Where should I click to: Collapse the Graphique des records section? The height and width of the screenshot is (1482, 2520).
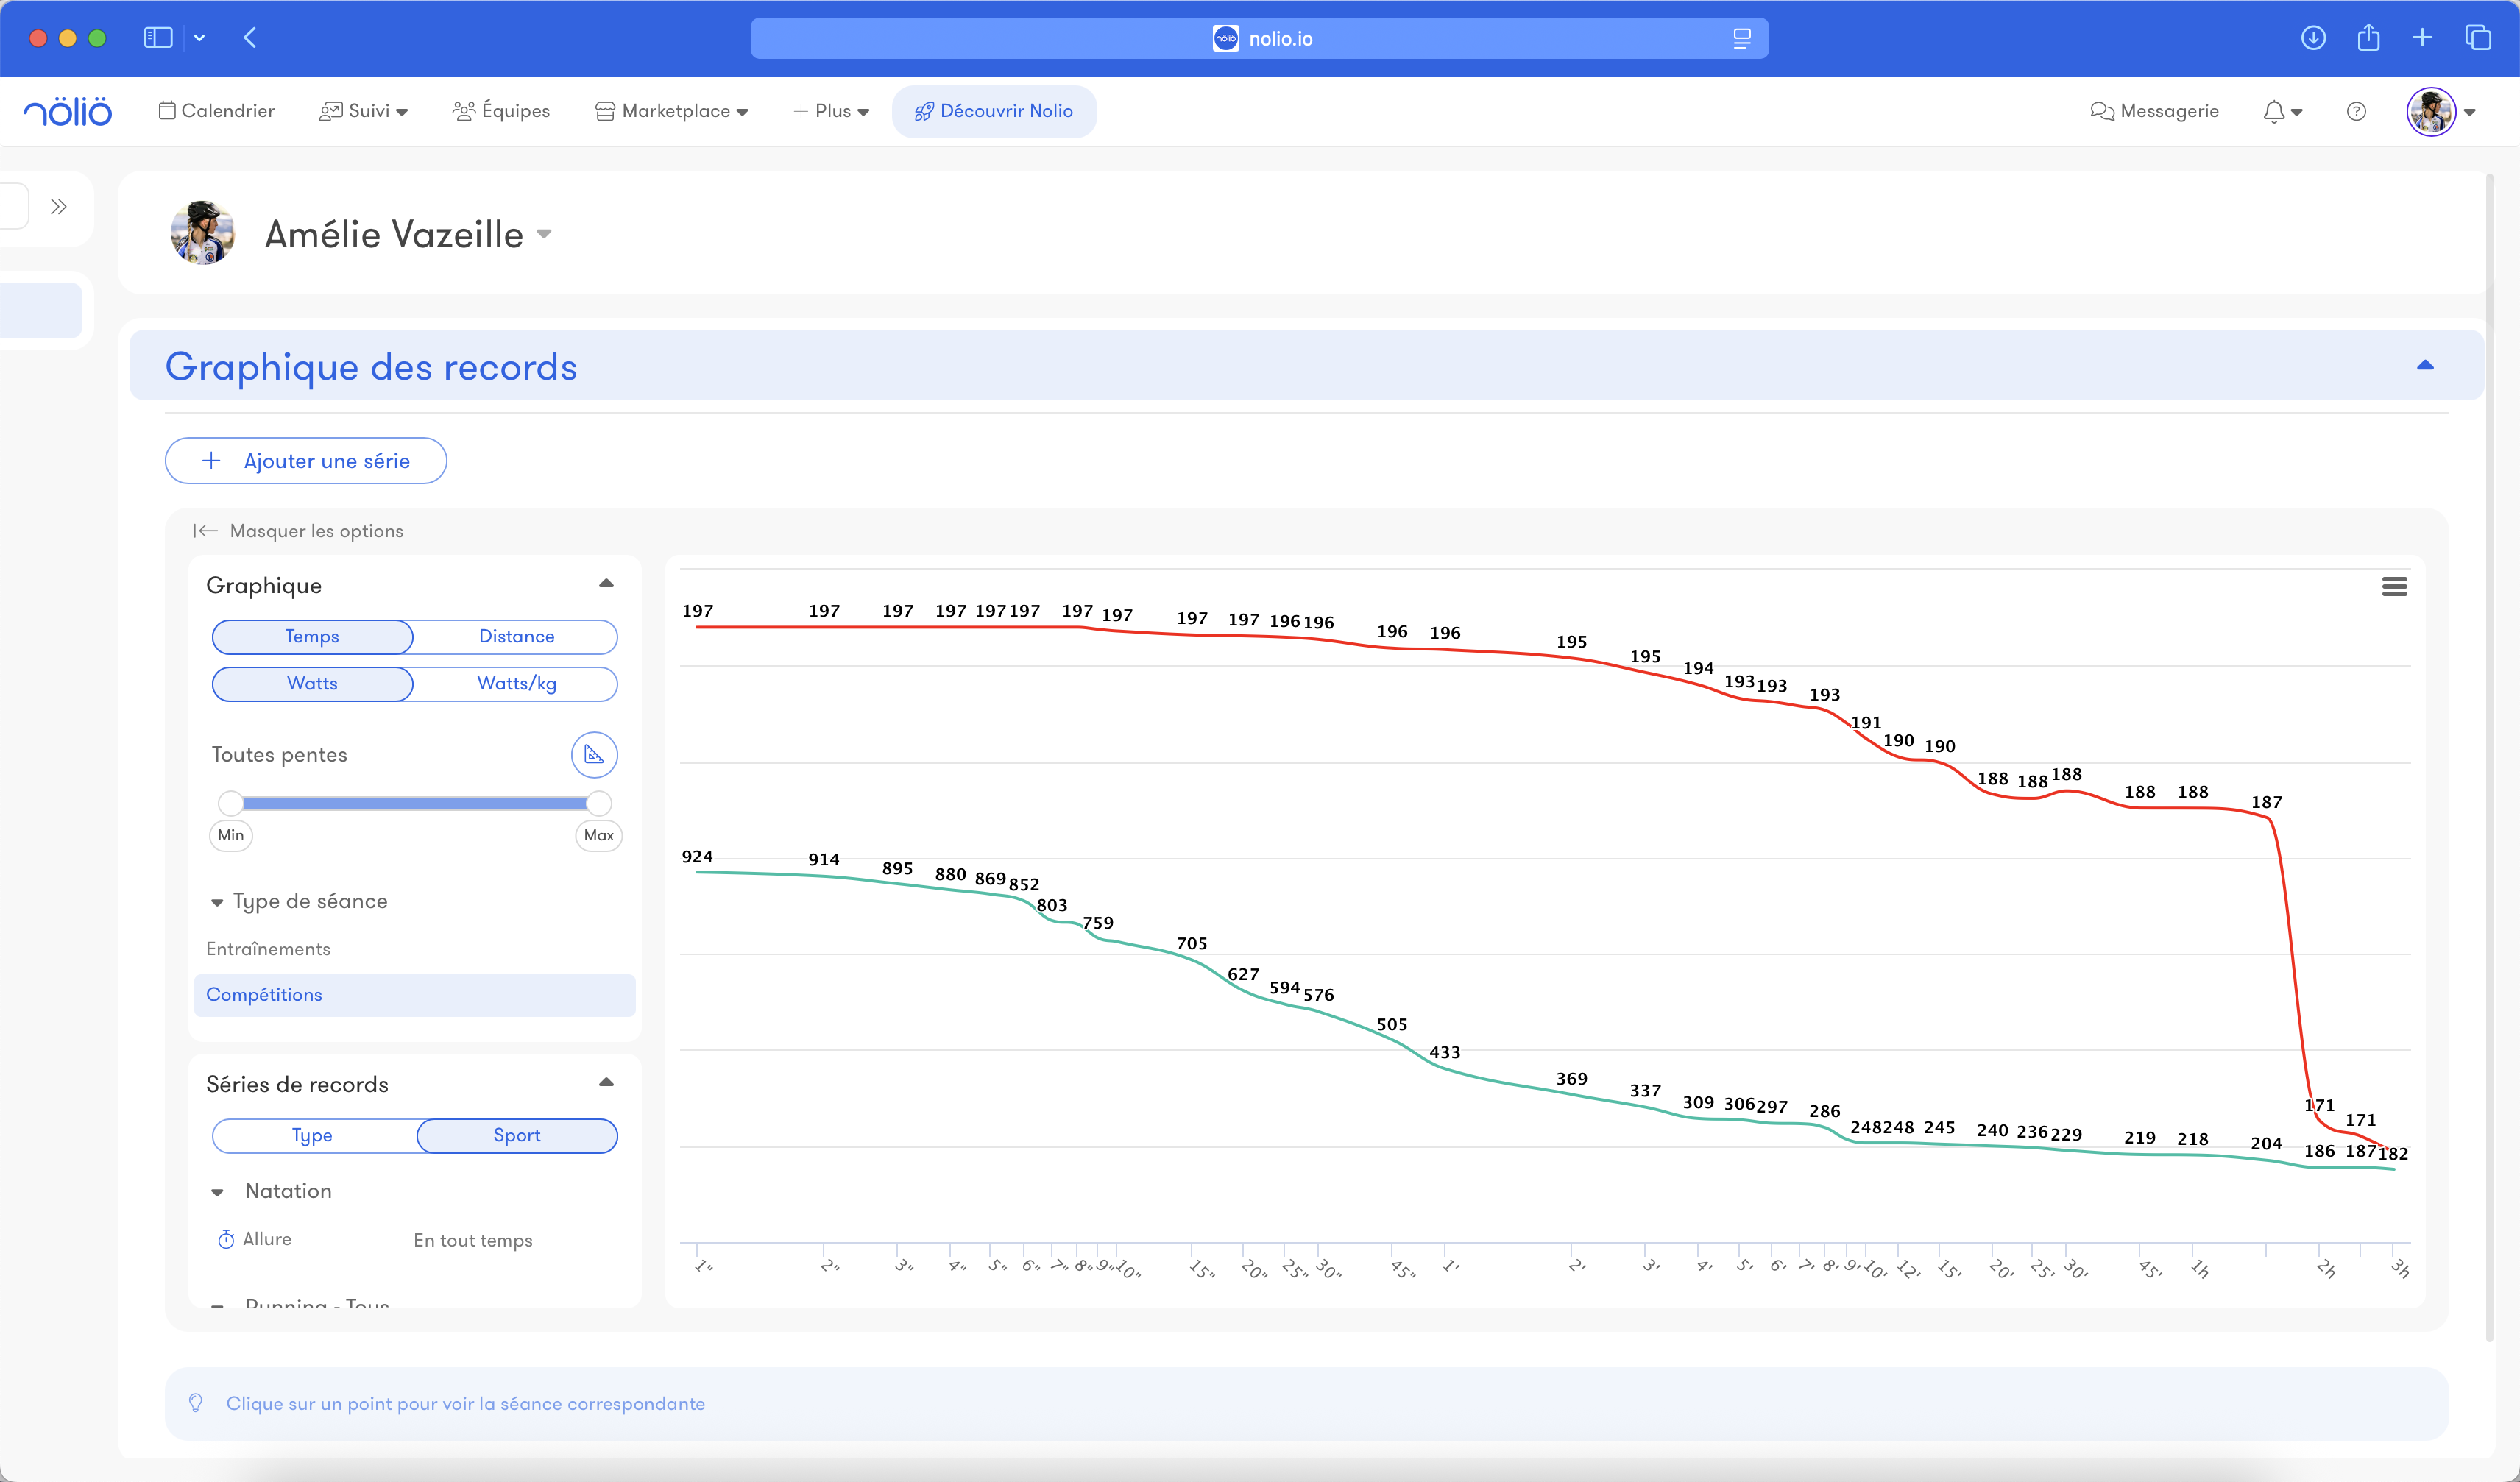coord(2424,366)
